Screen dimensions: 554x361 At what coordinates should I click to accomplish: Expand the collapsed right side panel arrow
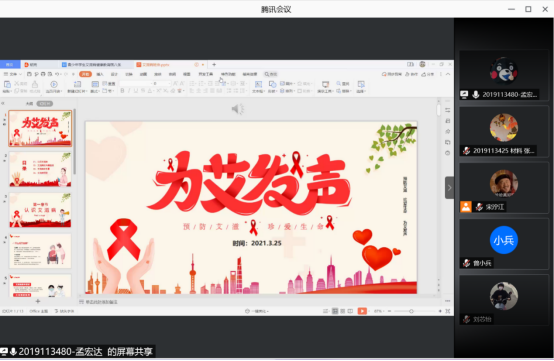[449, 188]
